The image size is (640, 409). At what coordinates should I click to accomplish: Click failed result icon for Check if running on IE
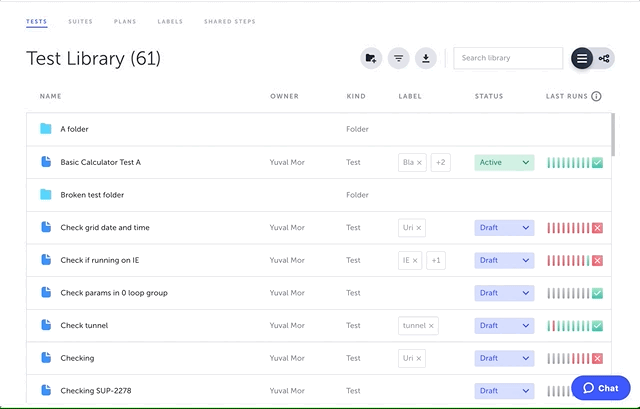point(598,260)
